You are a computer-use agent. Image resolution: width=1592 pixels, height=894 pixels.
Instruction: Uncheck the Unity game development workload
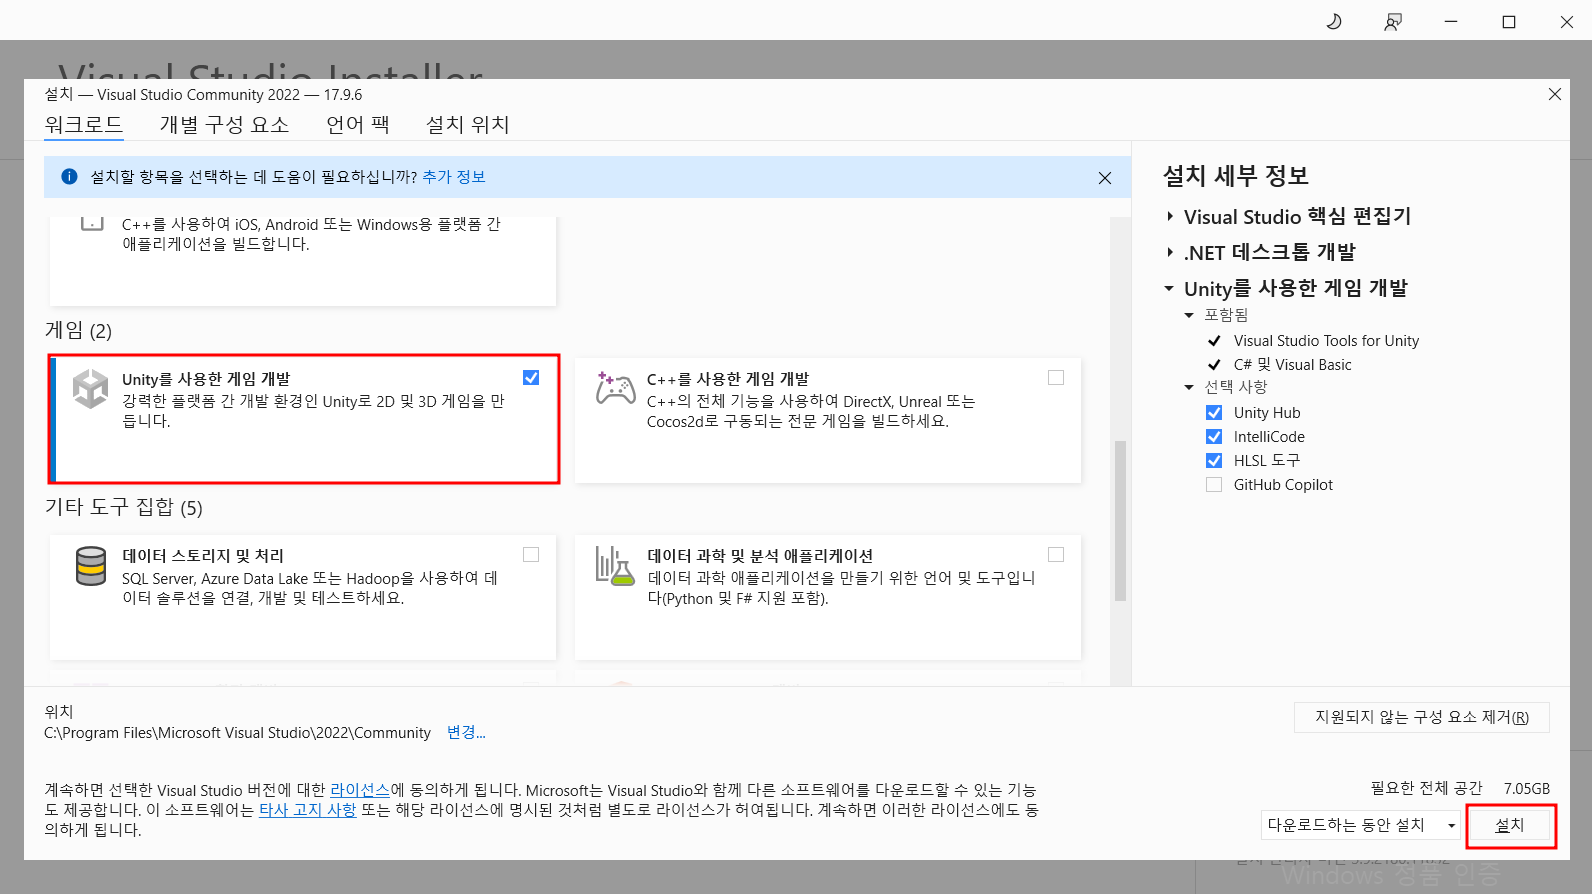pyautogui.click(x=531, y=377)
